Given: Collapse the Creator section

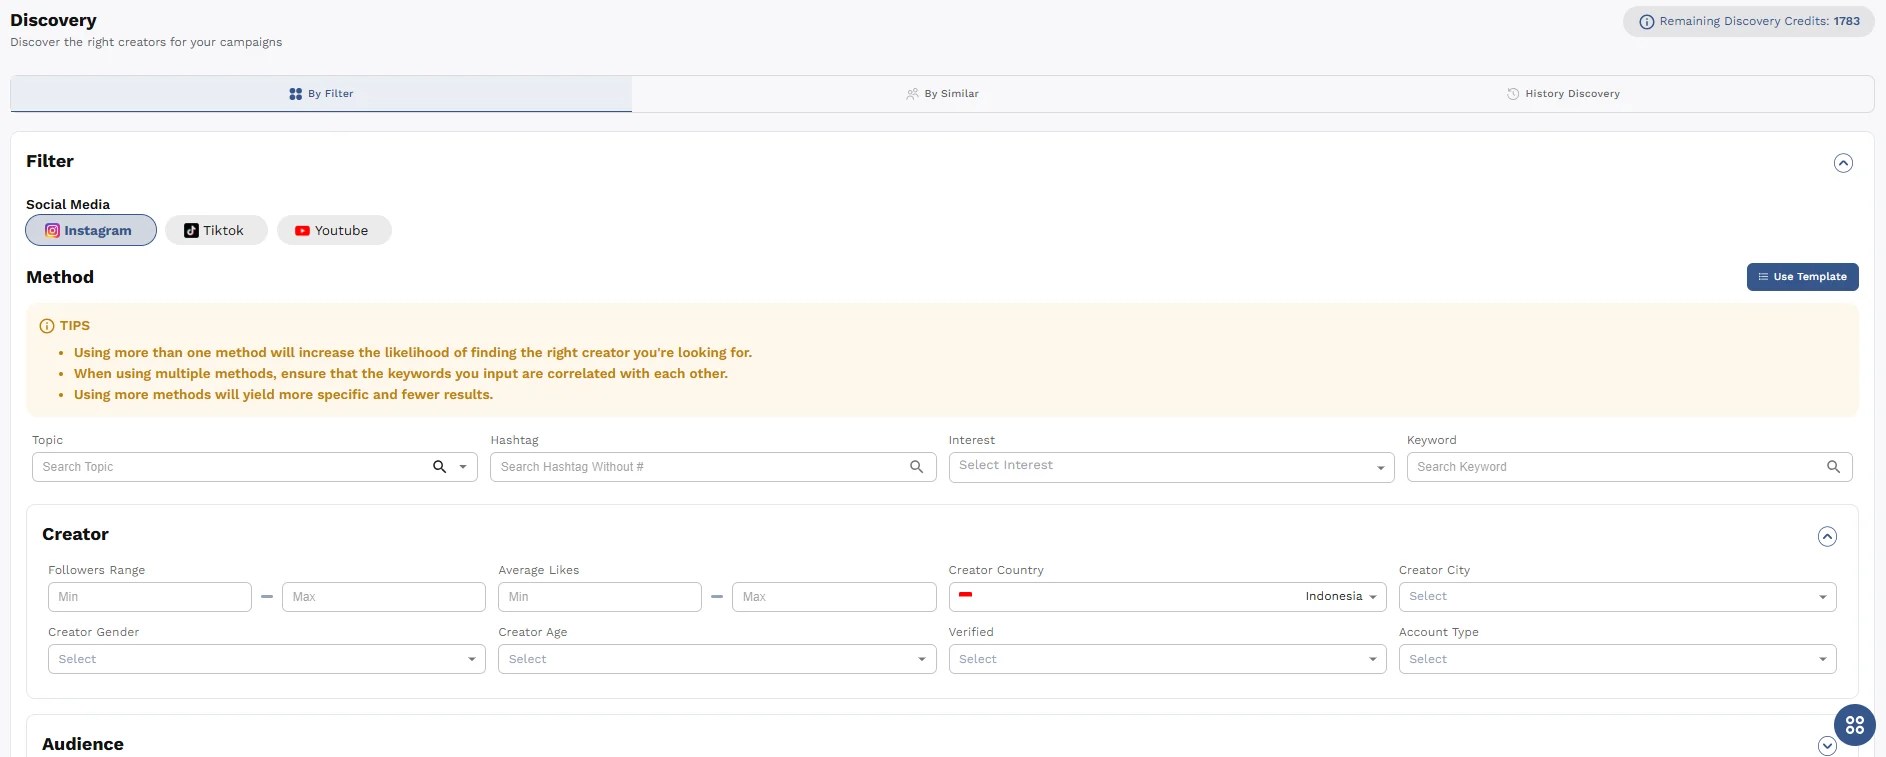Looking at the screenshot, I should [1827, 536].
